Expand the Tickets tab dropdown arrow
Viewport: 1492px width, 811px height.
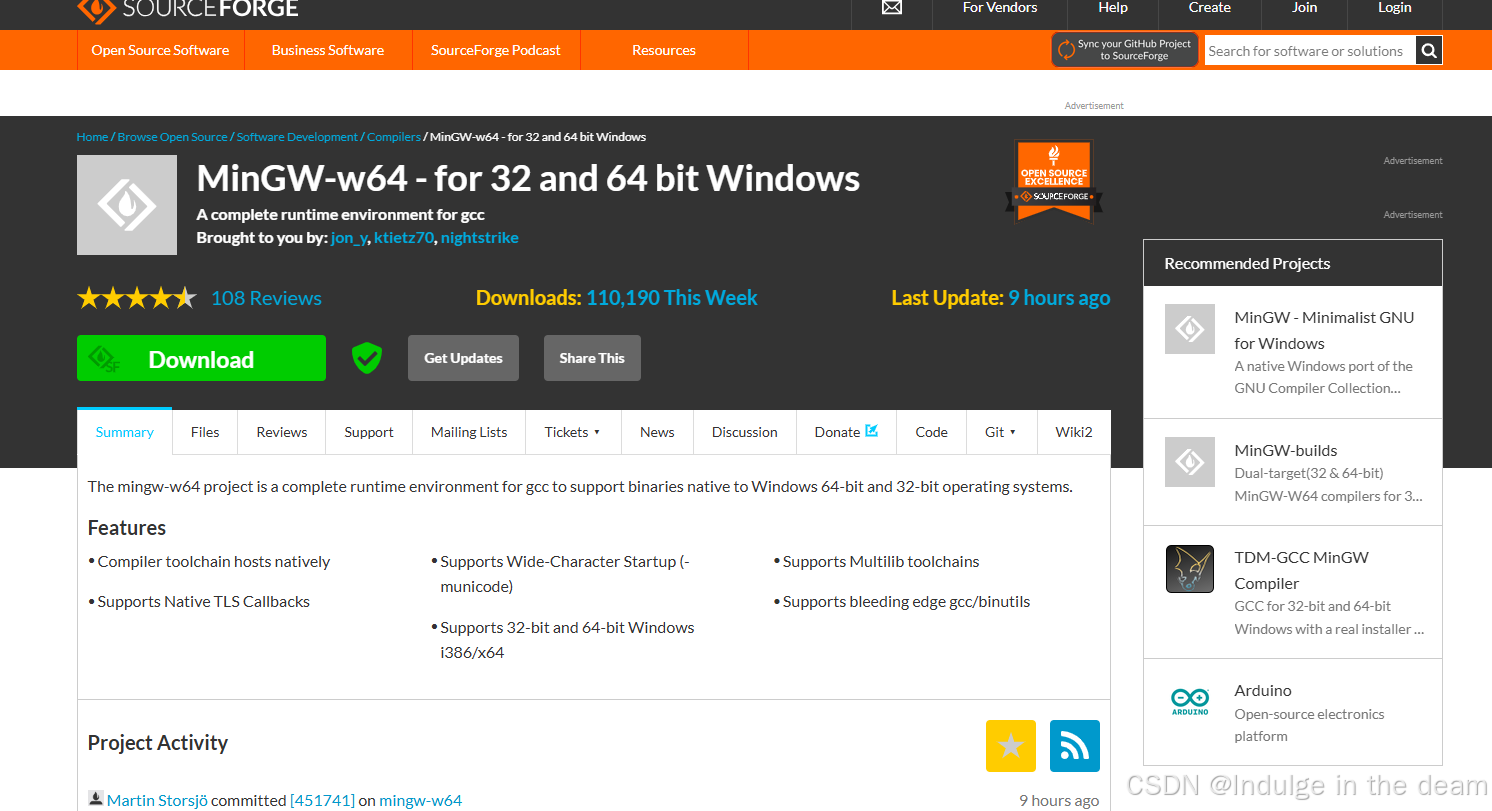[x=597, y=432]
